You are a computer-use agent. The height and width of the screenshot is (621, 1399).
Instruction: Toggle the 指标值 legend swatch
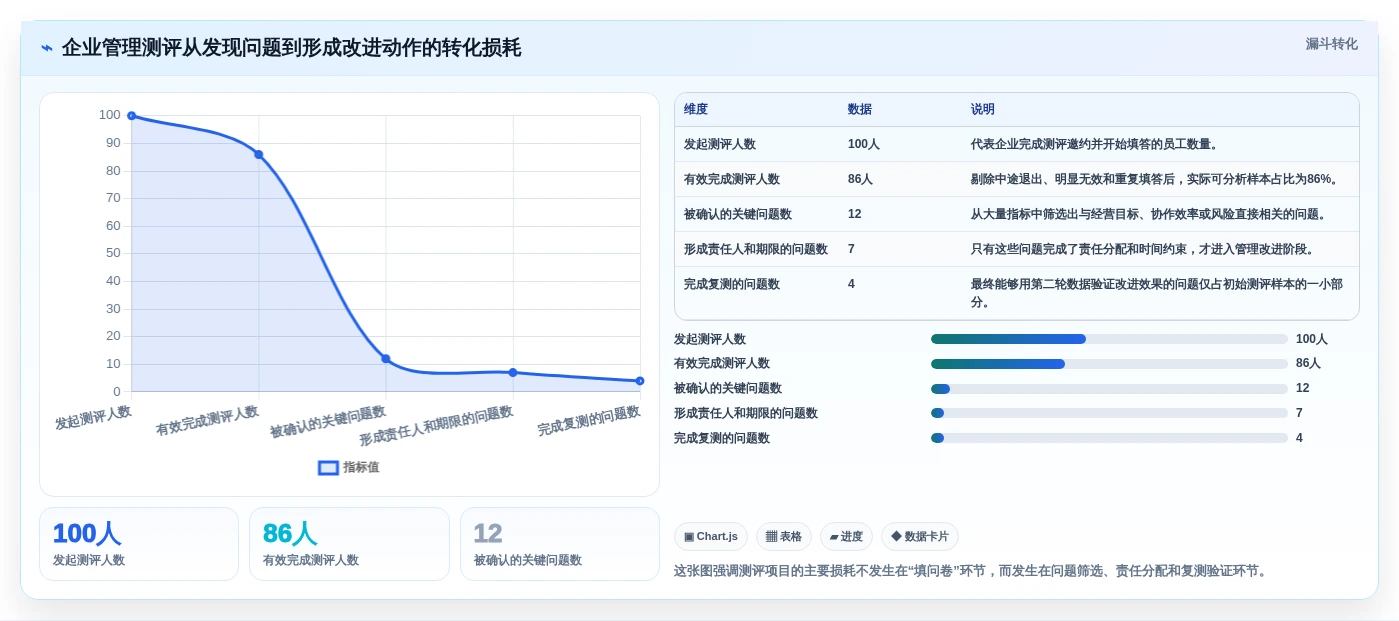328,467
